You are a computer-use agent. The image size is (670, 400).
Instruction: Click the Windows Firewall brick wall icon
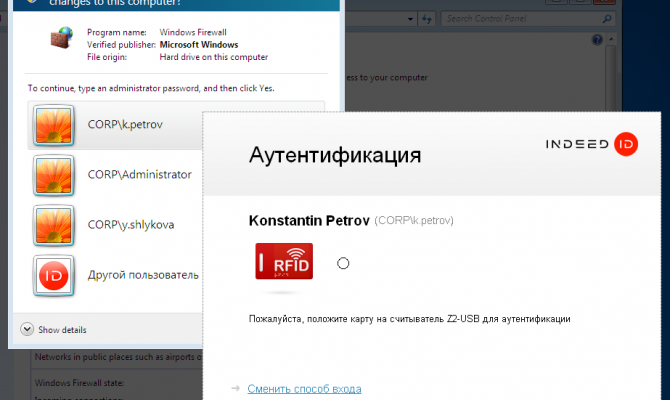(x=62, y=38)
